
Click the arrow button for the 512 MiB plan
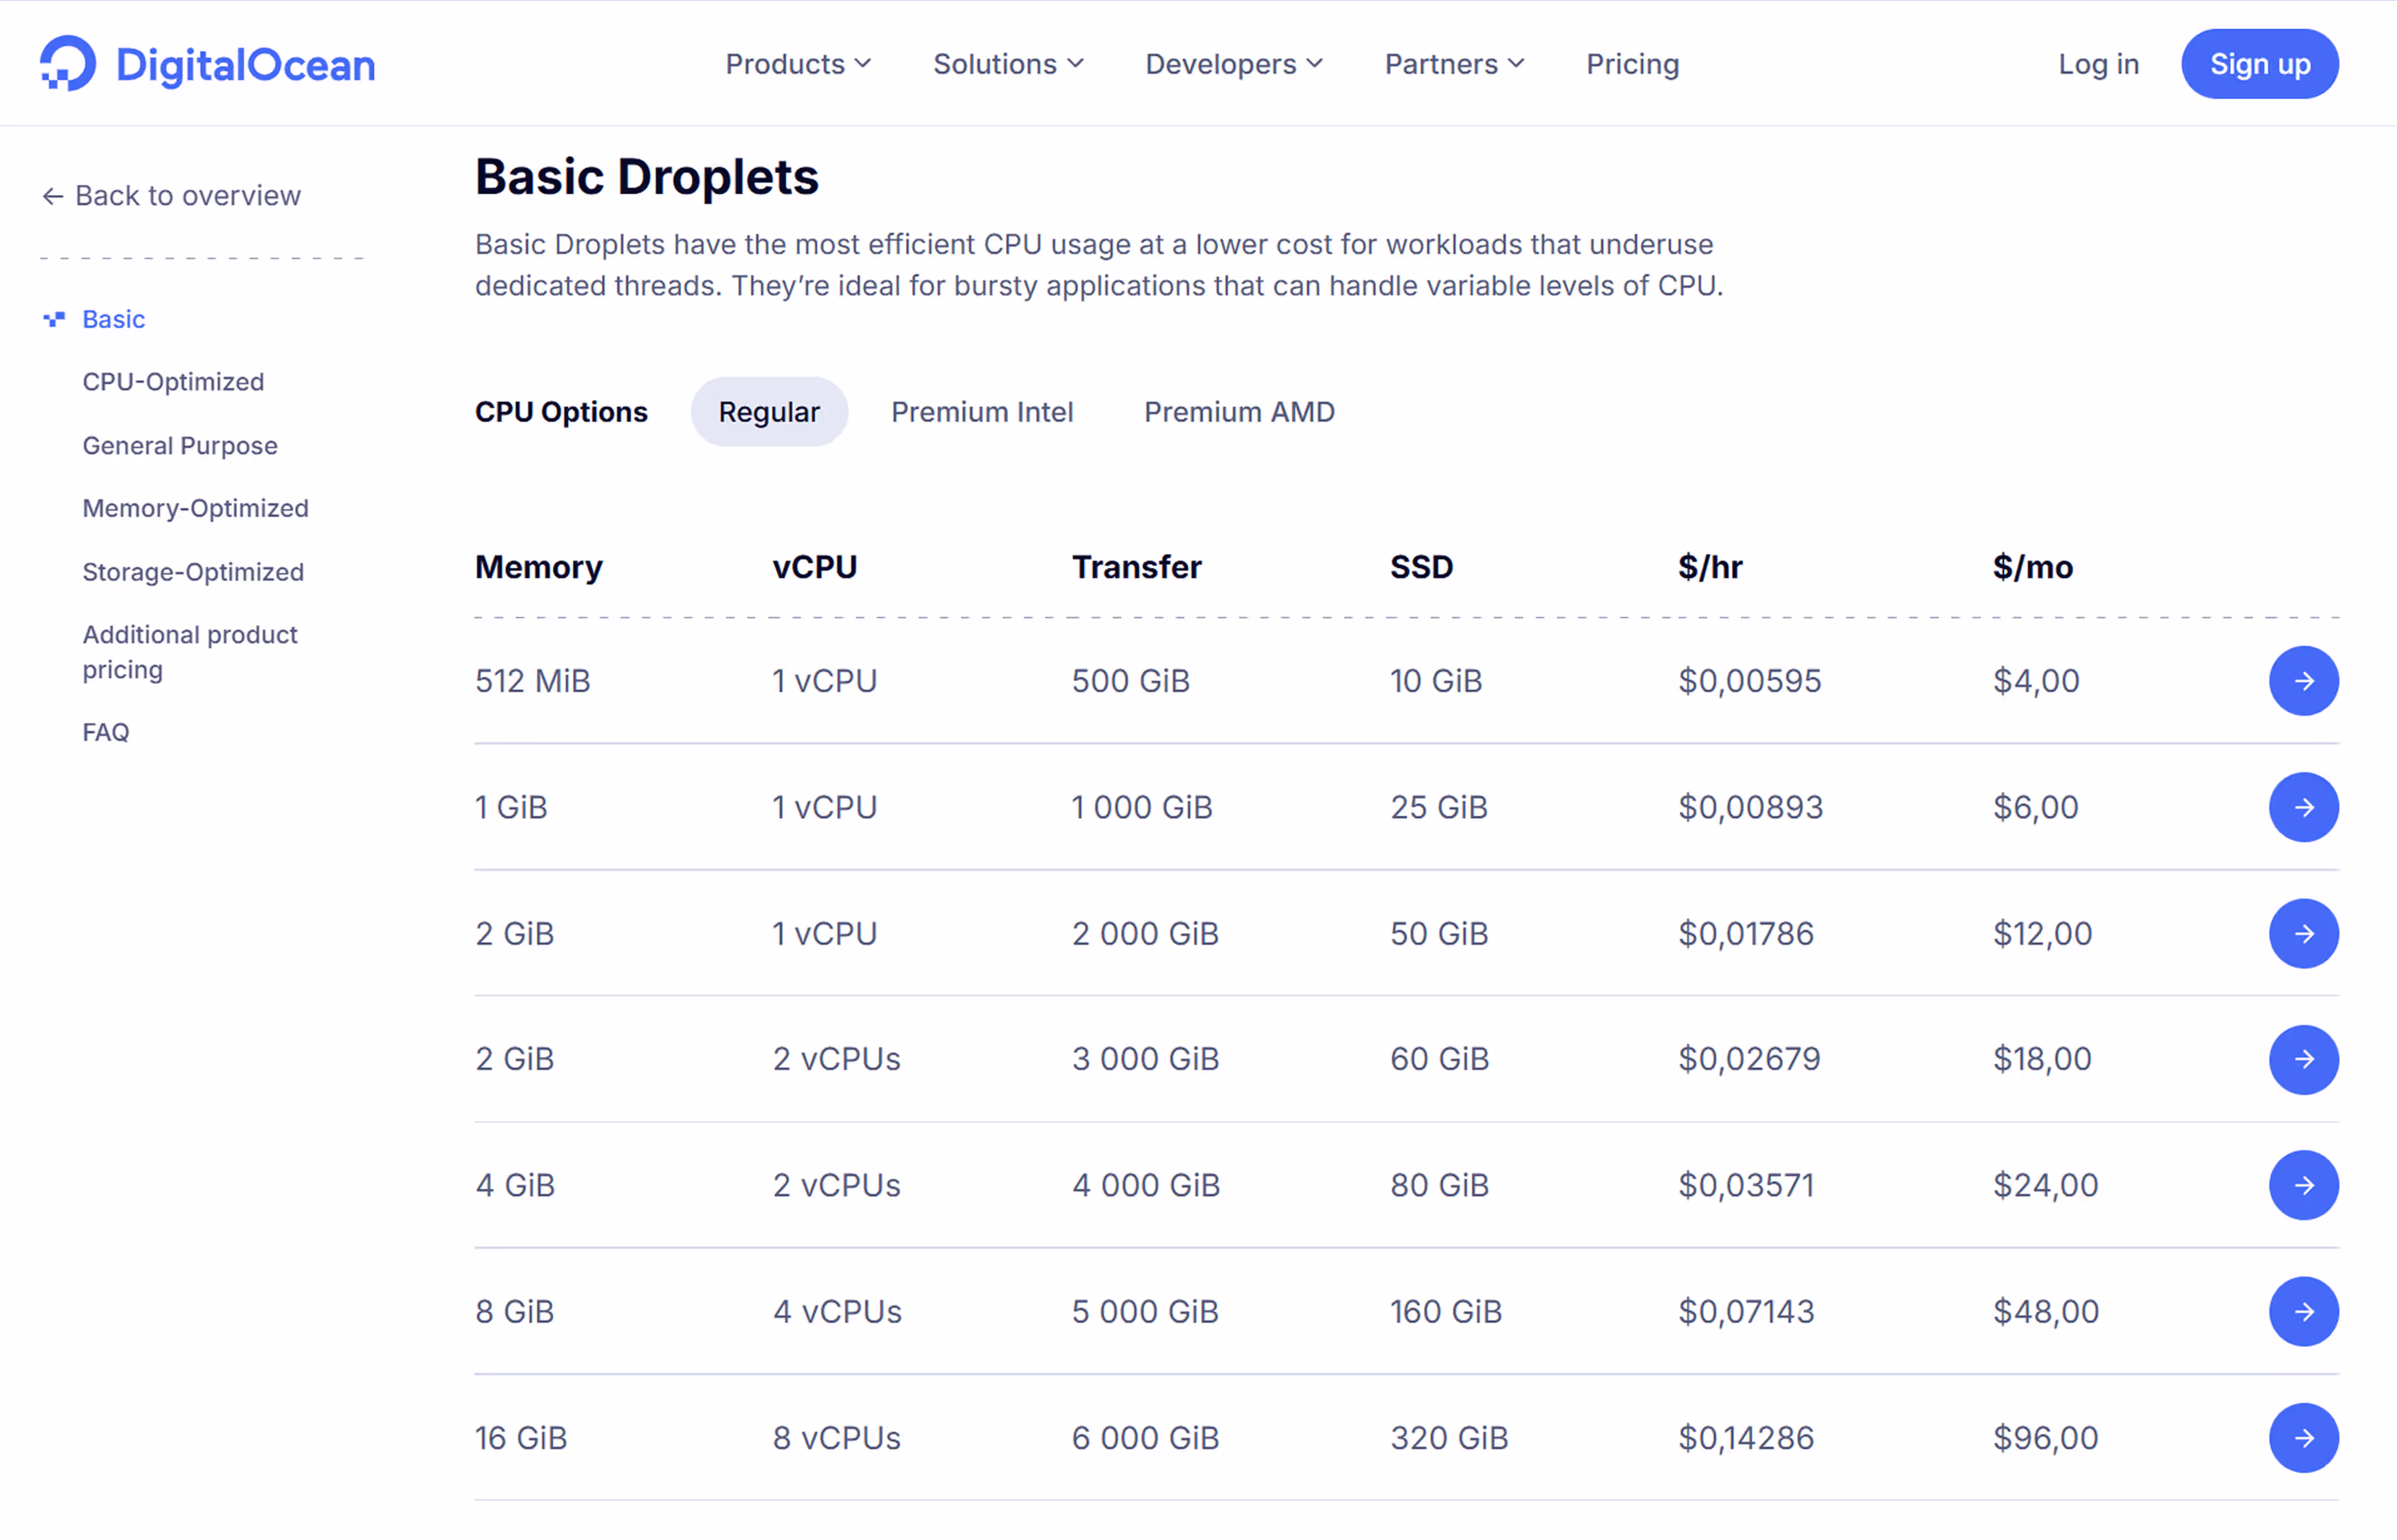point(2302,681)
